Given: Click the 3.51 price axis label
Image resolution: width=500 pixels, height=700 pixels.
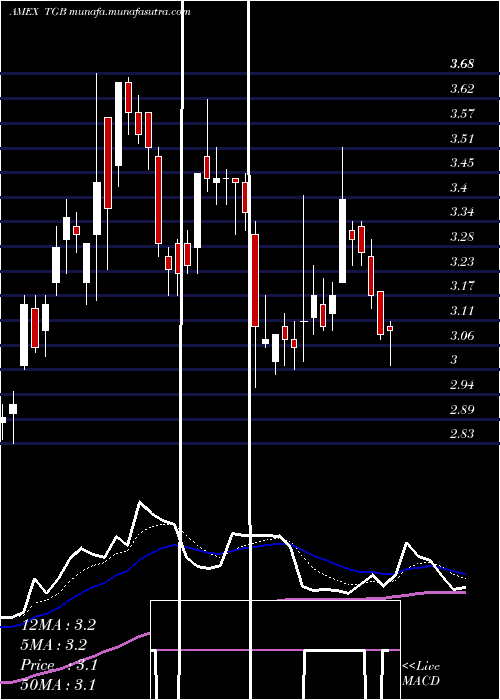Looking at the screenshot, I should pos(462,138).
